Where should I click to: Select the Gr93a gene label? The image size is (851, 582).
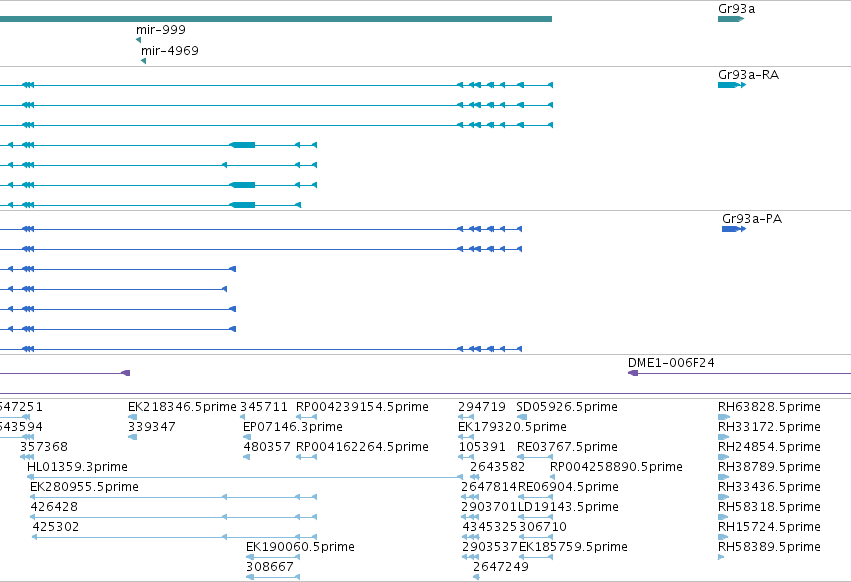tap(736, 9)
